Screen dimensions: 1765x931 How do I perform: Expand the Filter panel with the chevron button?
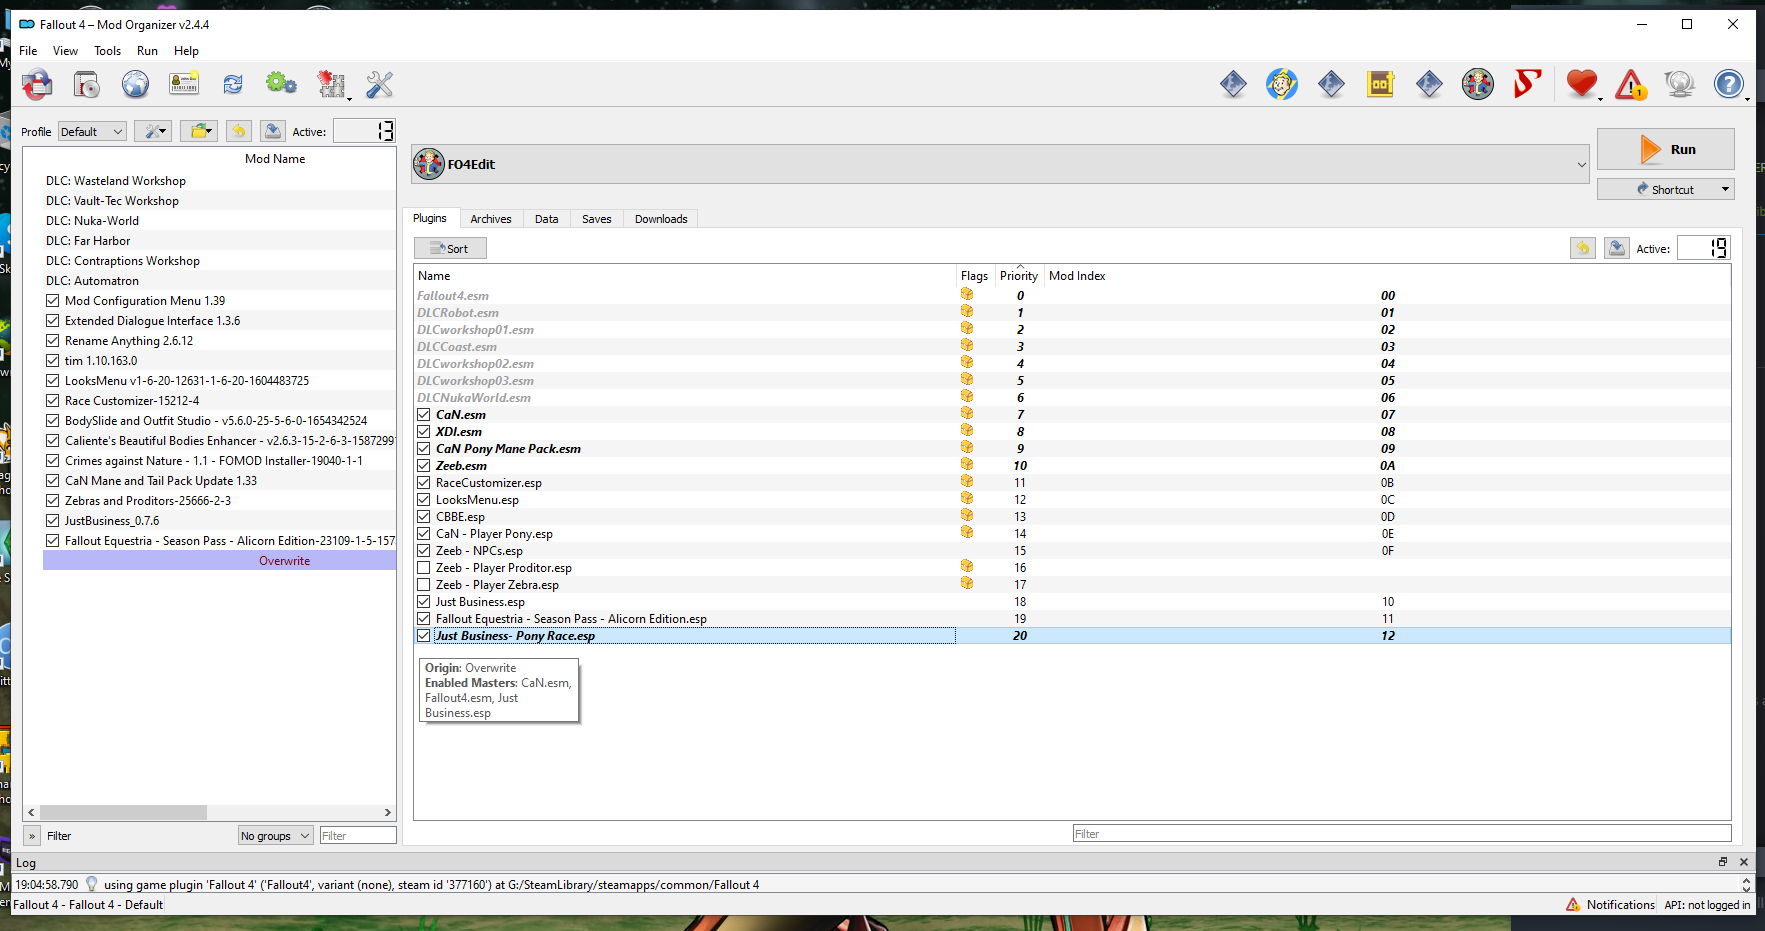click(x=32, y=836)
